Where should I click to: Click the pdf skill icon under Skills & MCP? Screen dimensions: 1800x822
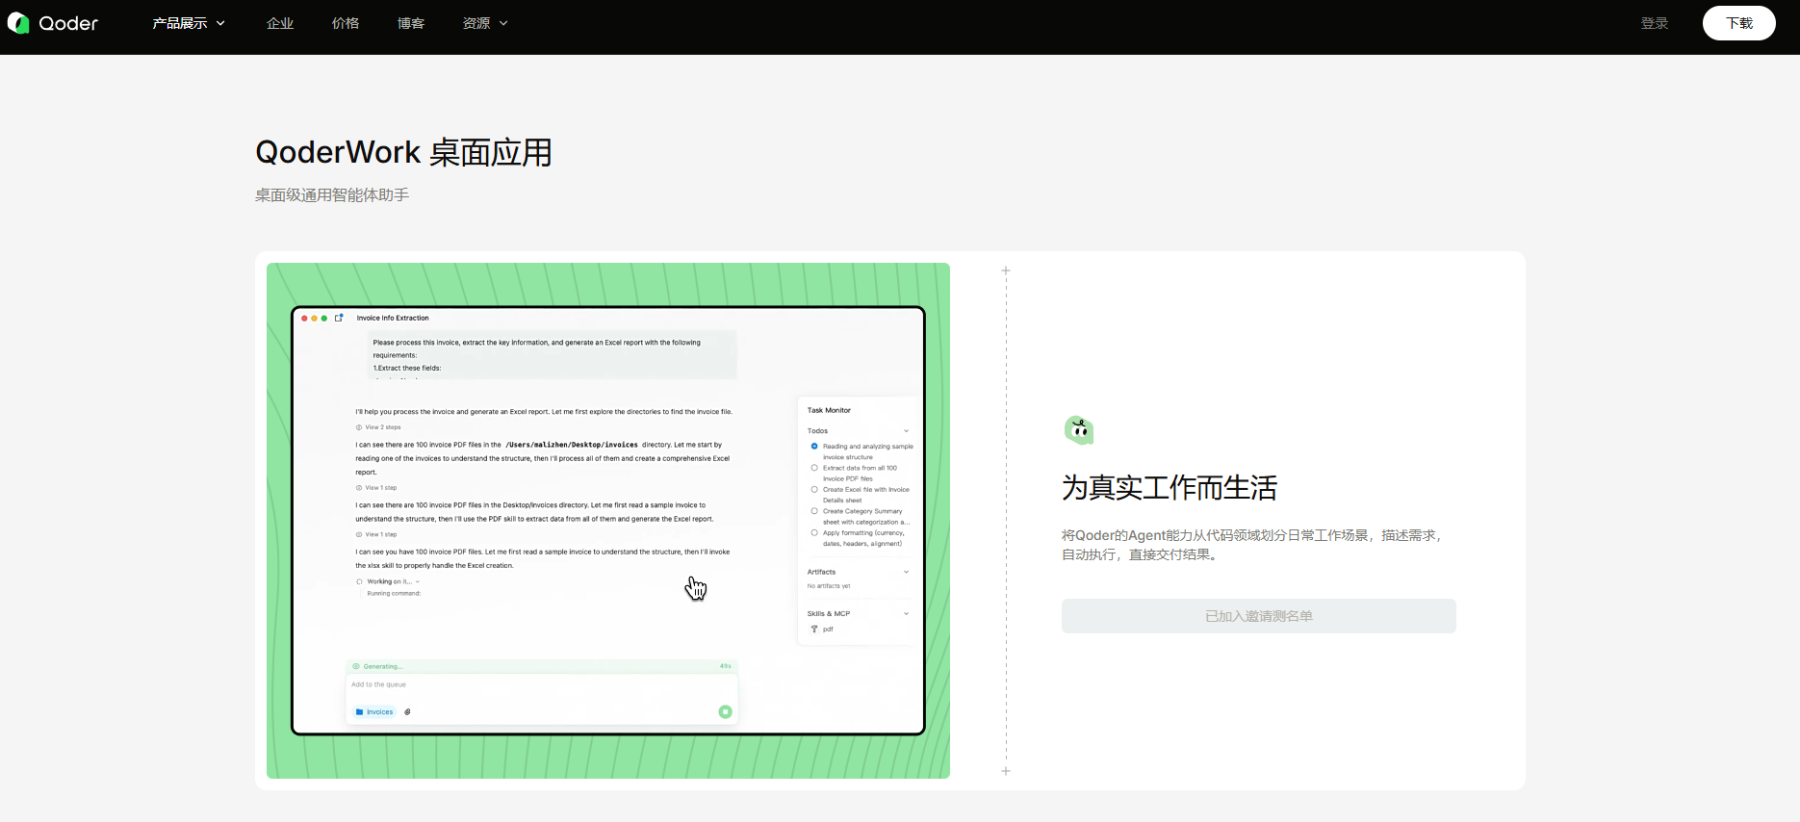tap(814, 629)
